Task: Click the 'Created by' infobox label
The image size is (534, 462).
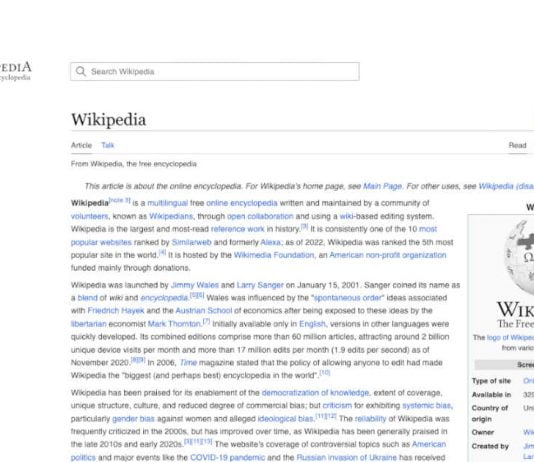Action: [490, 446]
